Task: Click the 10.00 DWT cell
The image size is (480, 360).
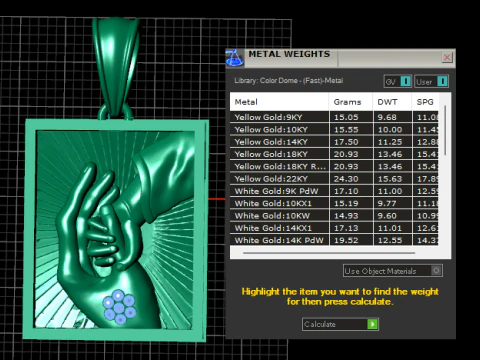Action: 392,129
